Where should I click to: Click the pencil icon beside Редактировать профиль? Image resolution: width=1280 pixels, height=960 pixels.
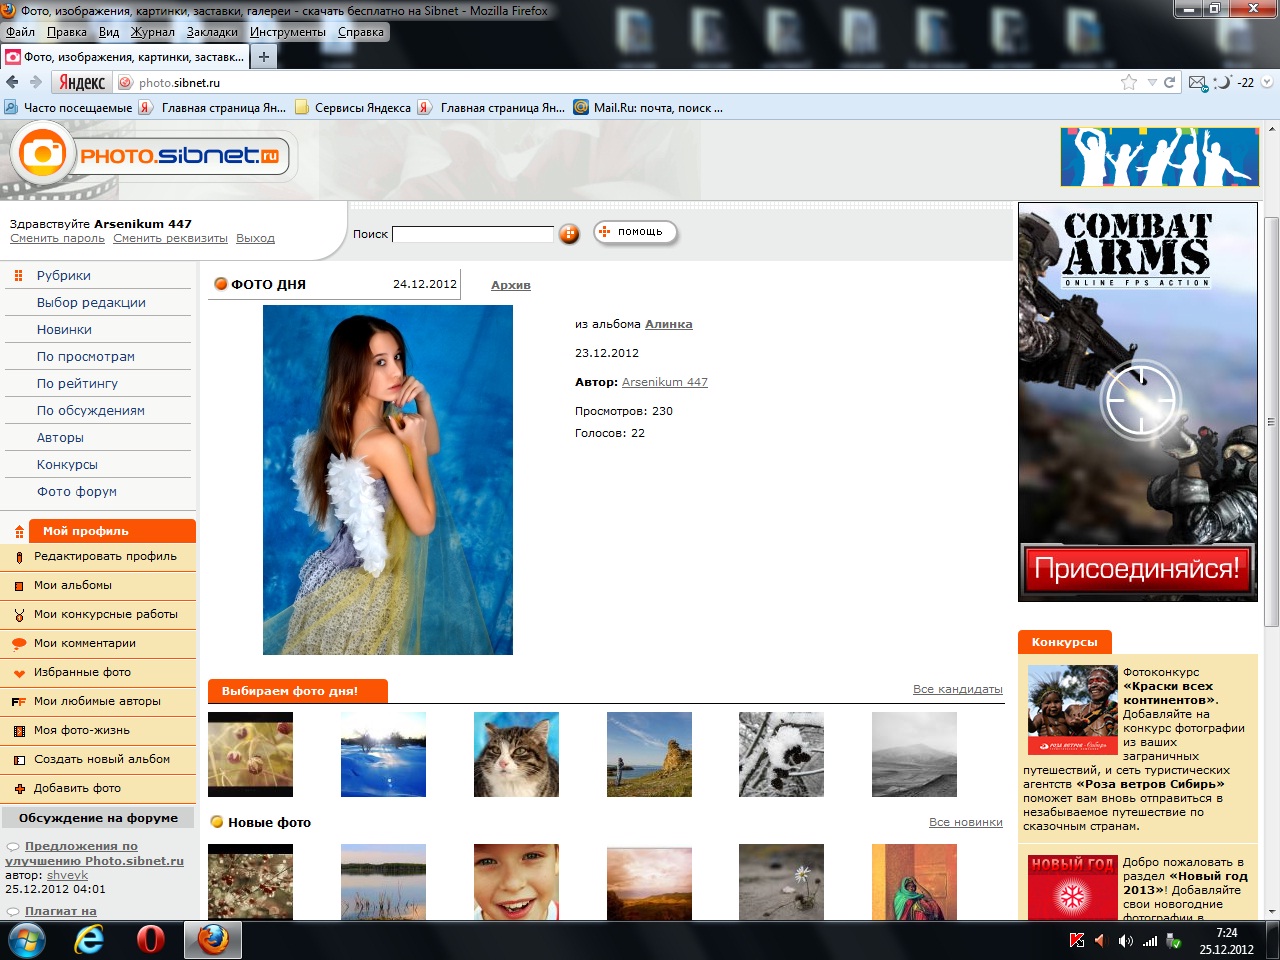19,557
